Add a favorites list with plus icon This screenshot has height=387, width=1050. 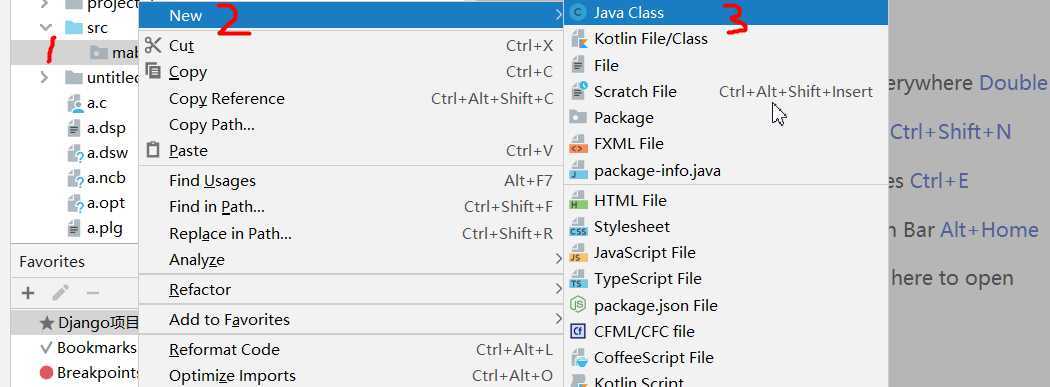pyautogui.click(x=28, y=293)
